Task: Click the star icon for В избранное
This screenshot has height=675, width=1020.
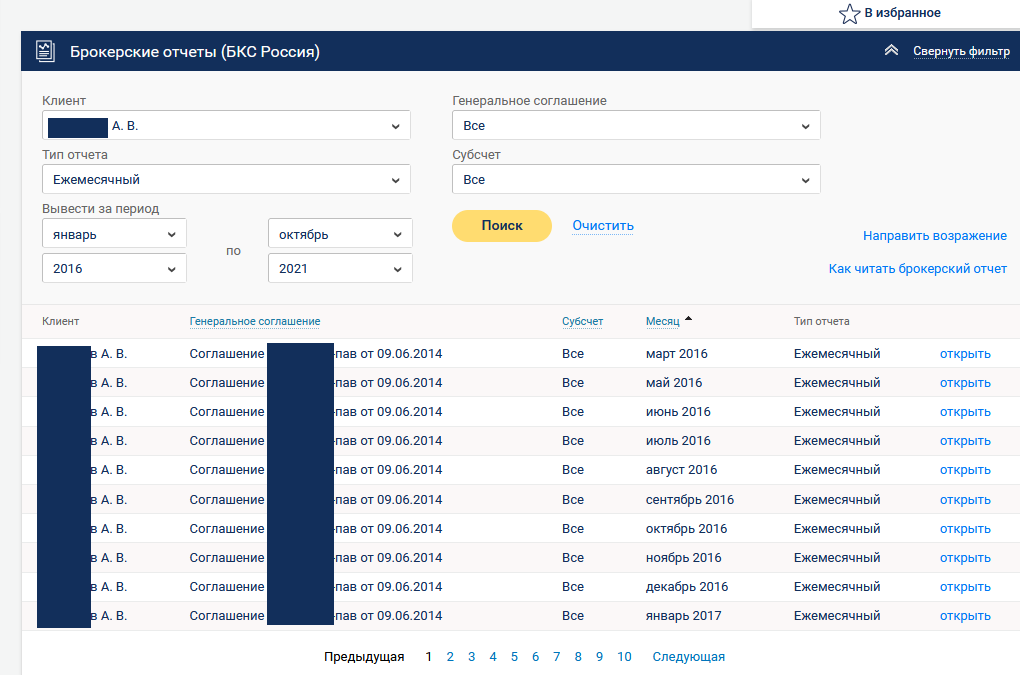Action: coord(848,14)
